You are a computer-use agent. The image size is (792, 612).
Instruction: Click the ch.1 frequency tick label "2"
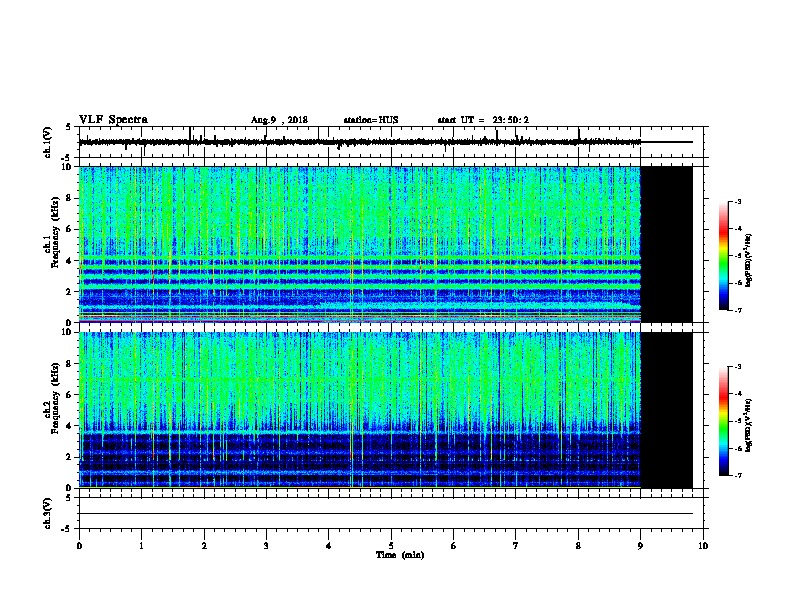pyautogui.click(x=70, y=291)
